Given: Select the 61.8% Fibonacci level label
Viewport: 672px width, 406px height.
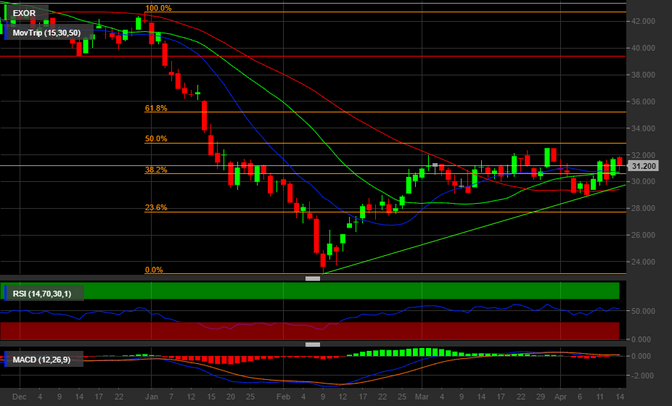Looking at the screenshot, I should click(156, 108).
